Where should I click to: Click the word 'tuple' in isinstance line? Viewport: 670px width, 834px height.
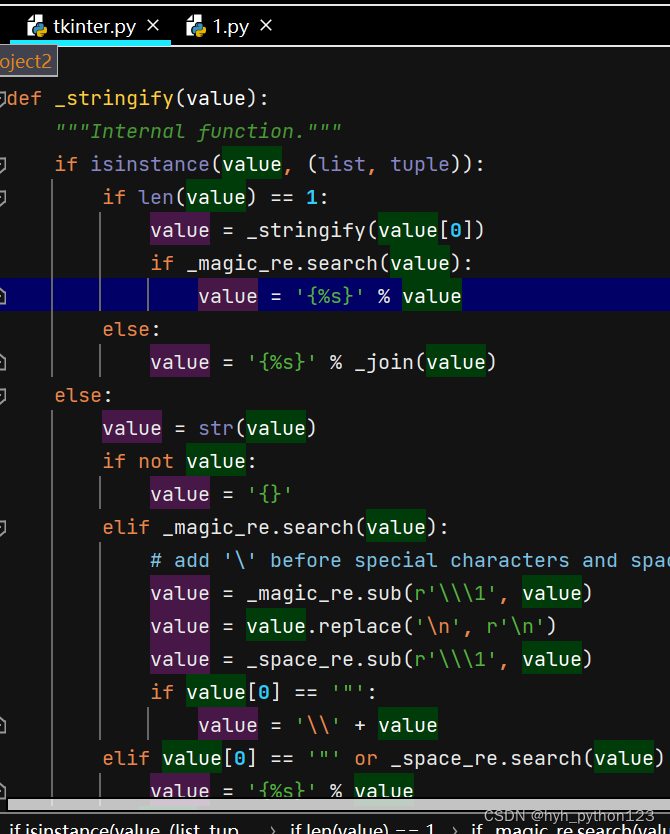pos(420,164)
